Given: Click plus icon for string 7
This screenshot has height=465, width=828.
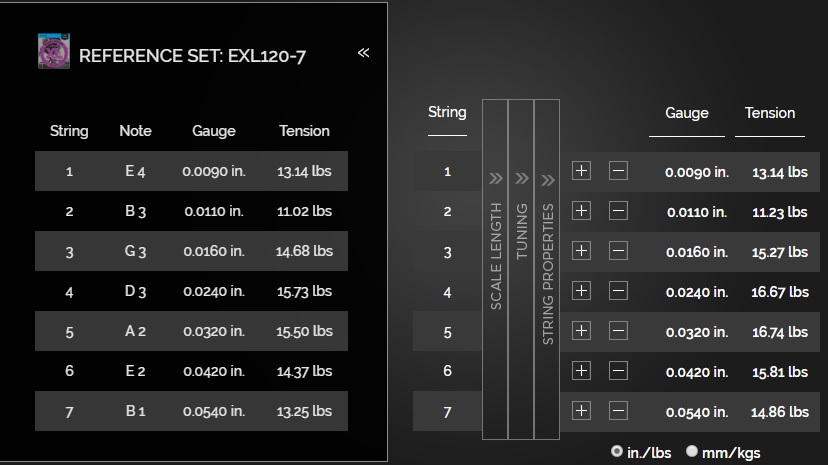Looking at the screenshot, I should pyautogui.click(x=581, y=411).
